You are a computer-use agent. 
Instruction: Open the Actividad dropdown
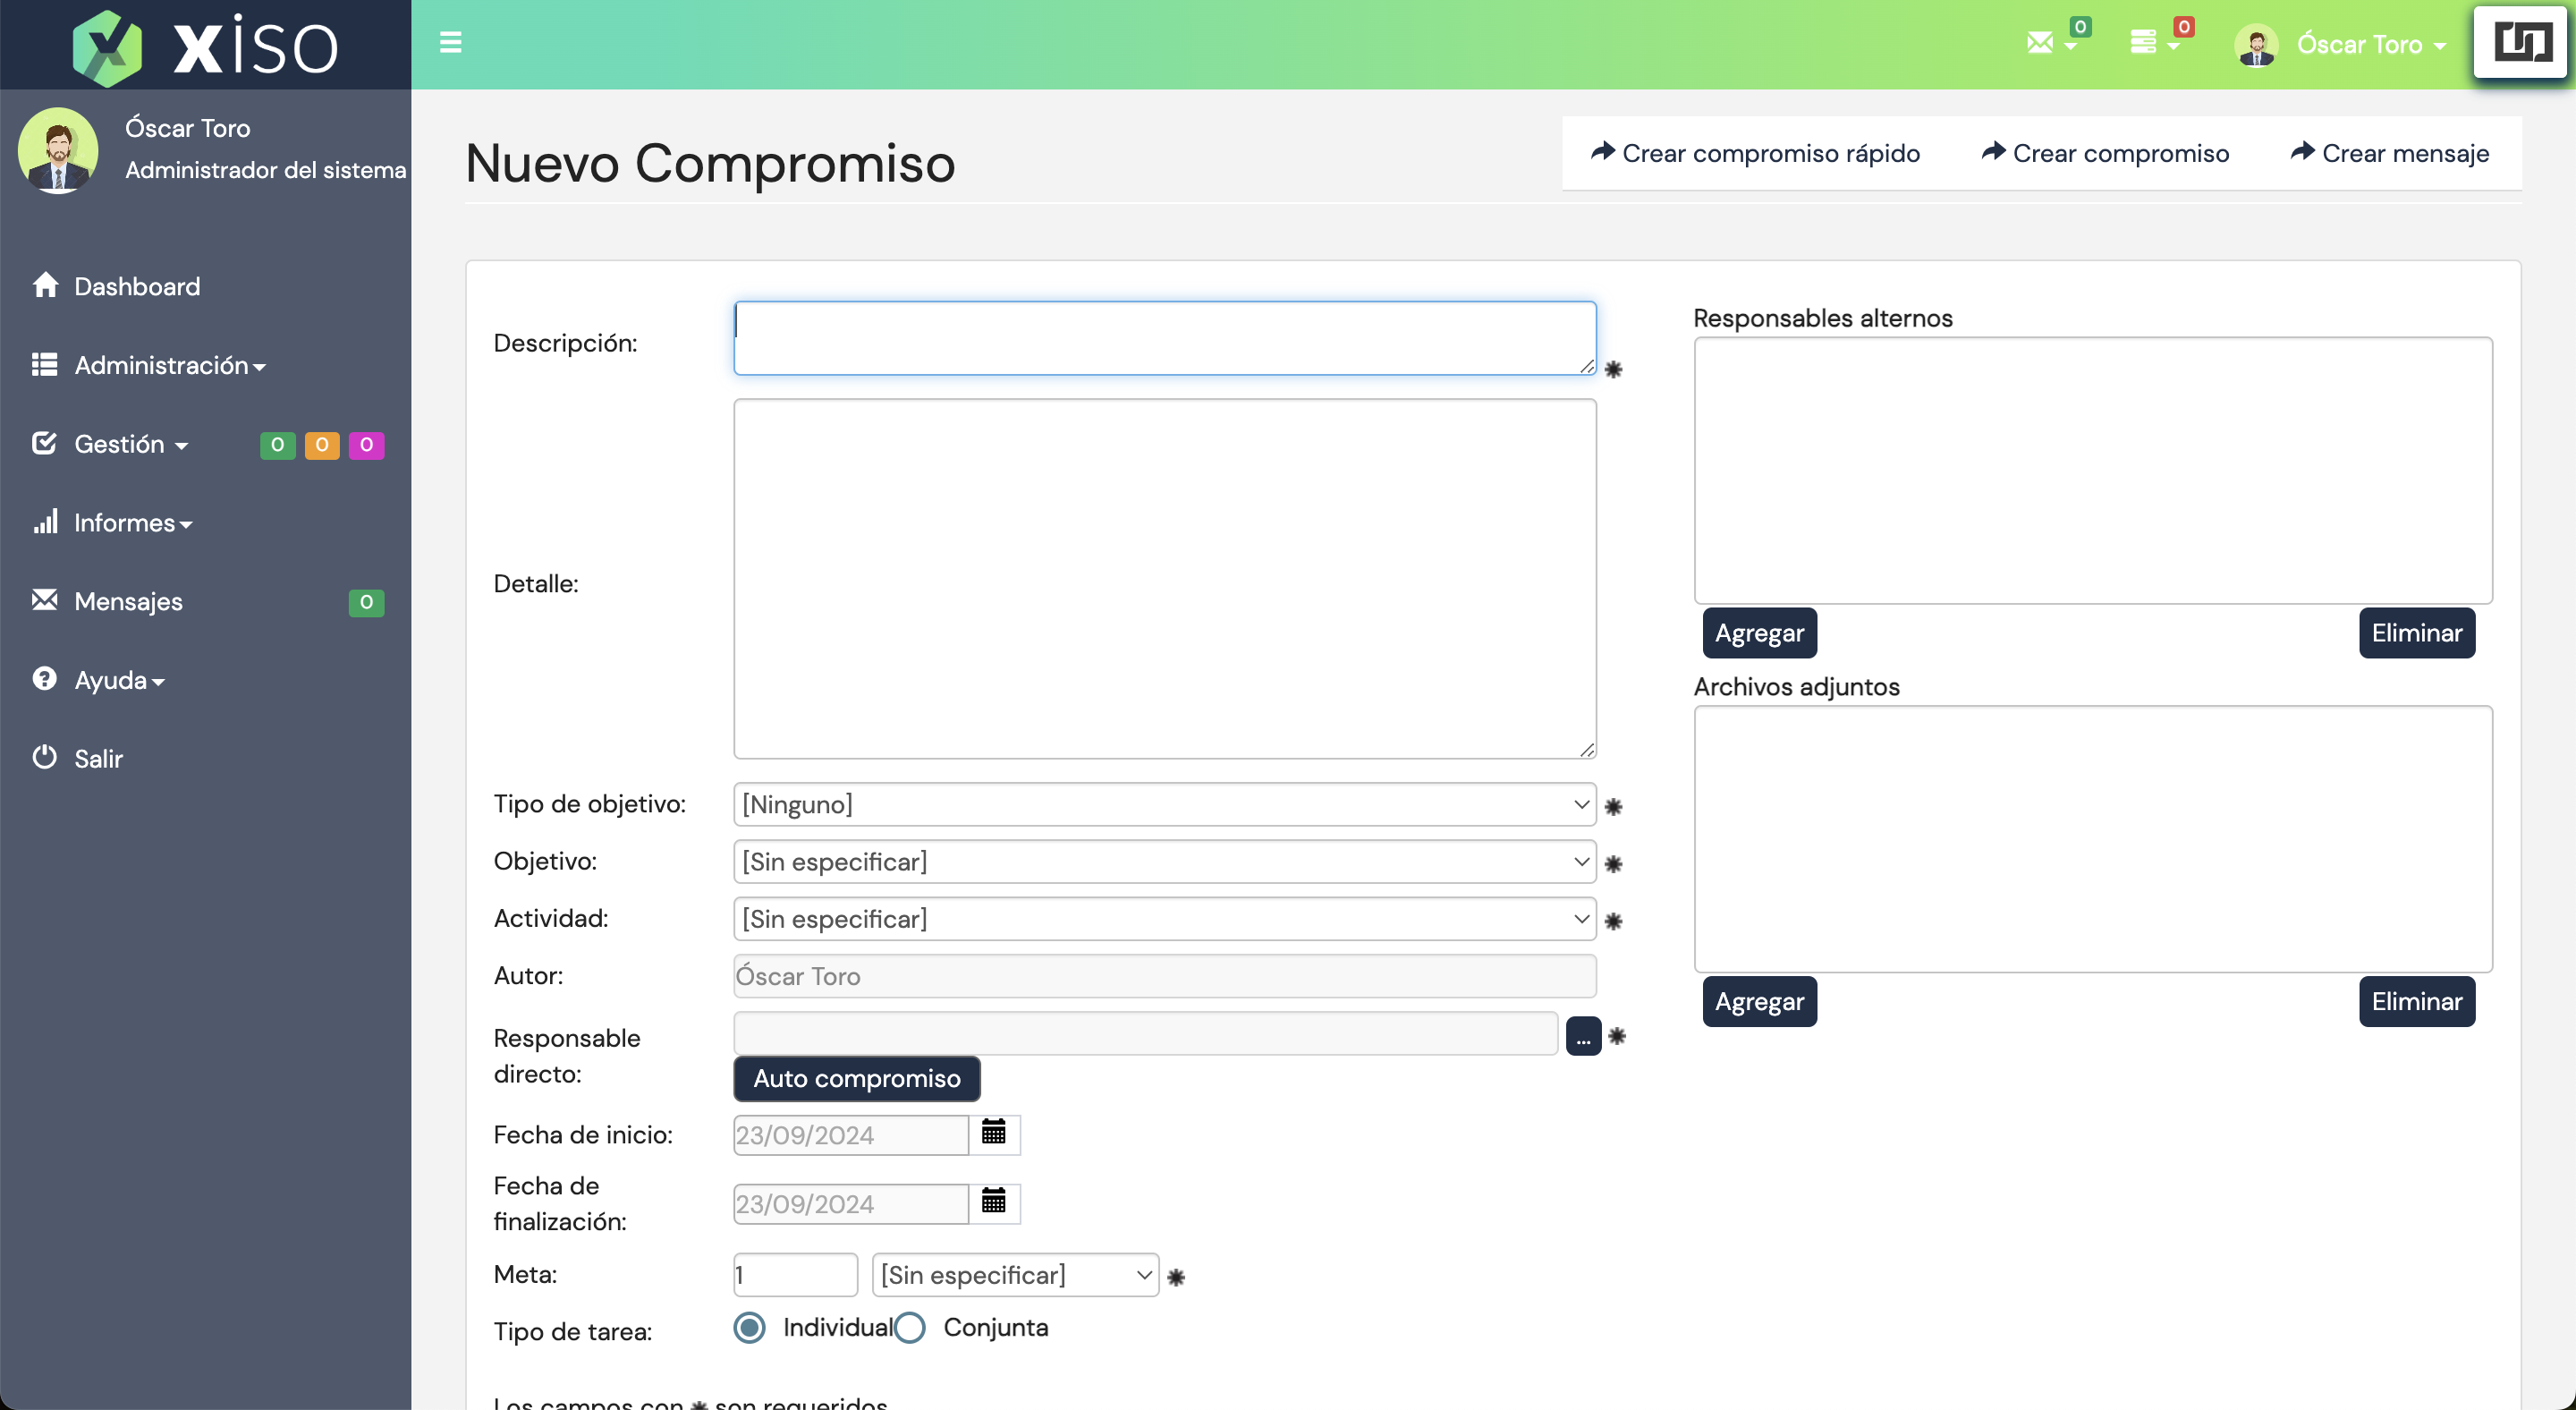coord(1164,919)
